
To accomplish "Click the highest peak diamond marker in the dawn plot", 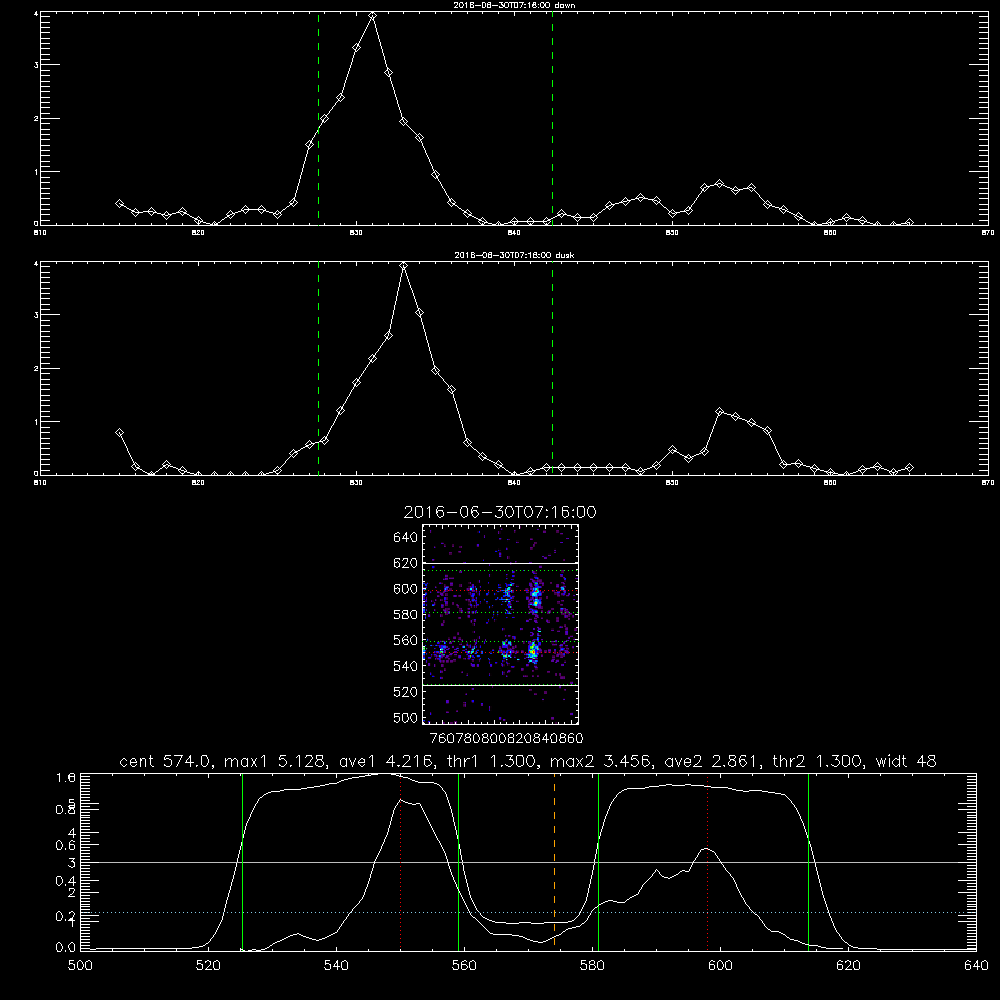I will [372, 15].
